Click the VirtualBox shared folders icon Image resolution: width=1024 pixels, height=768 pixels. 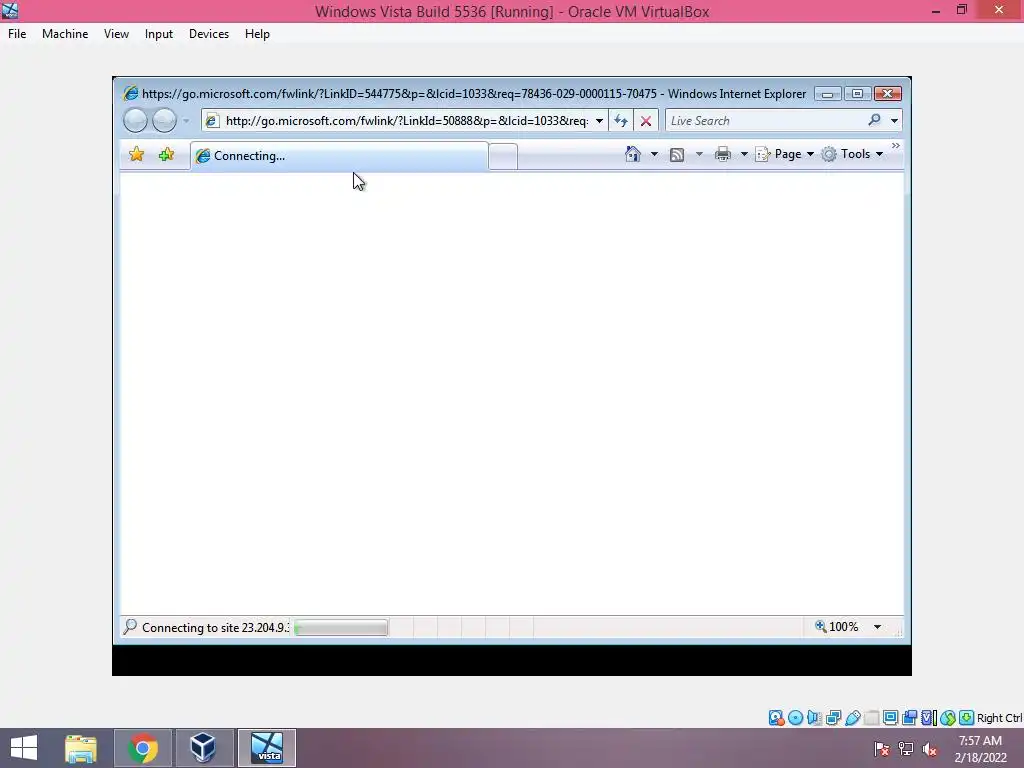tap(872, 718)
